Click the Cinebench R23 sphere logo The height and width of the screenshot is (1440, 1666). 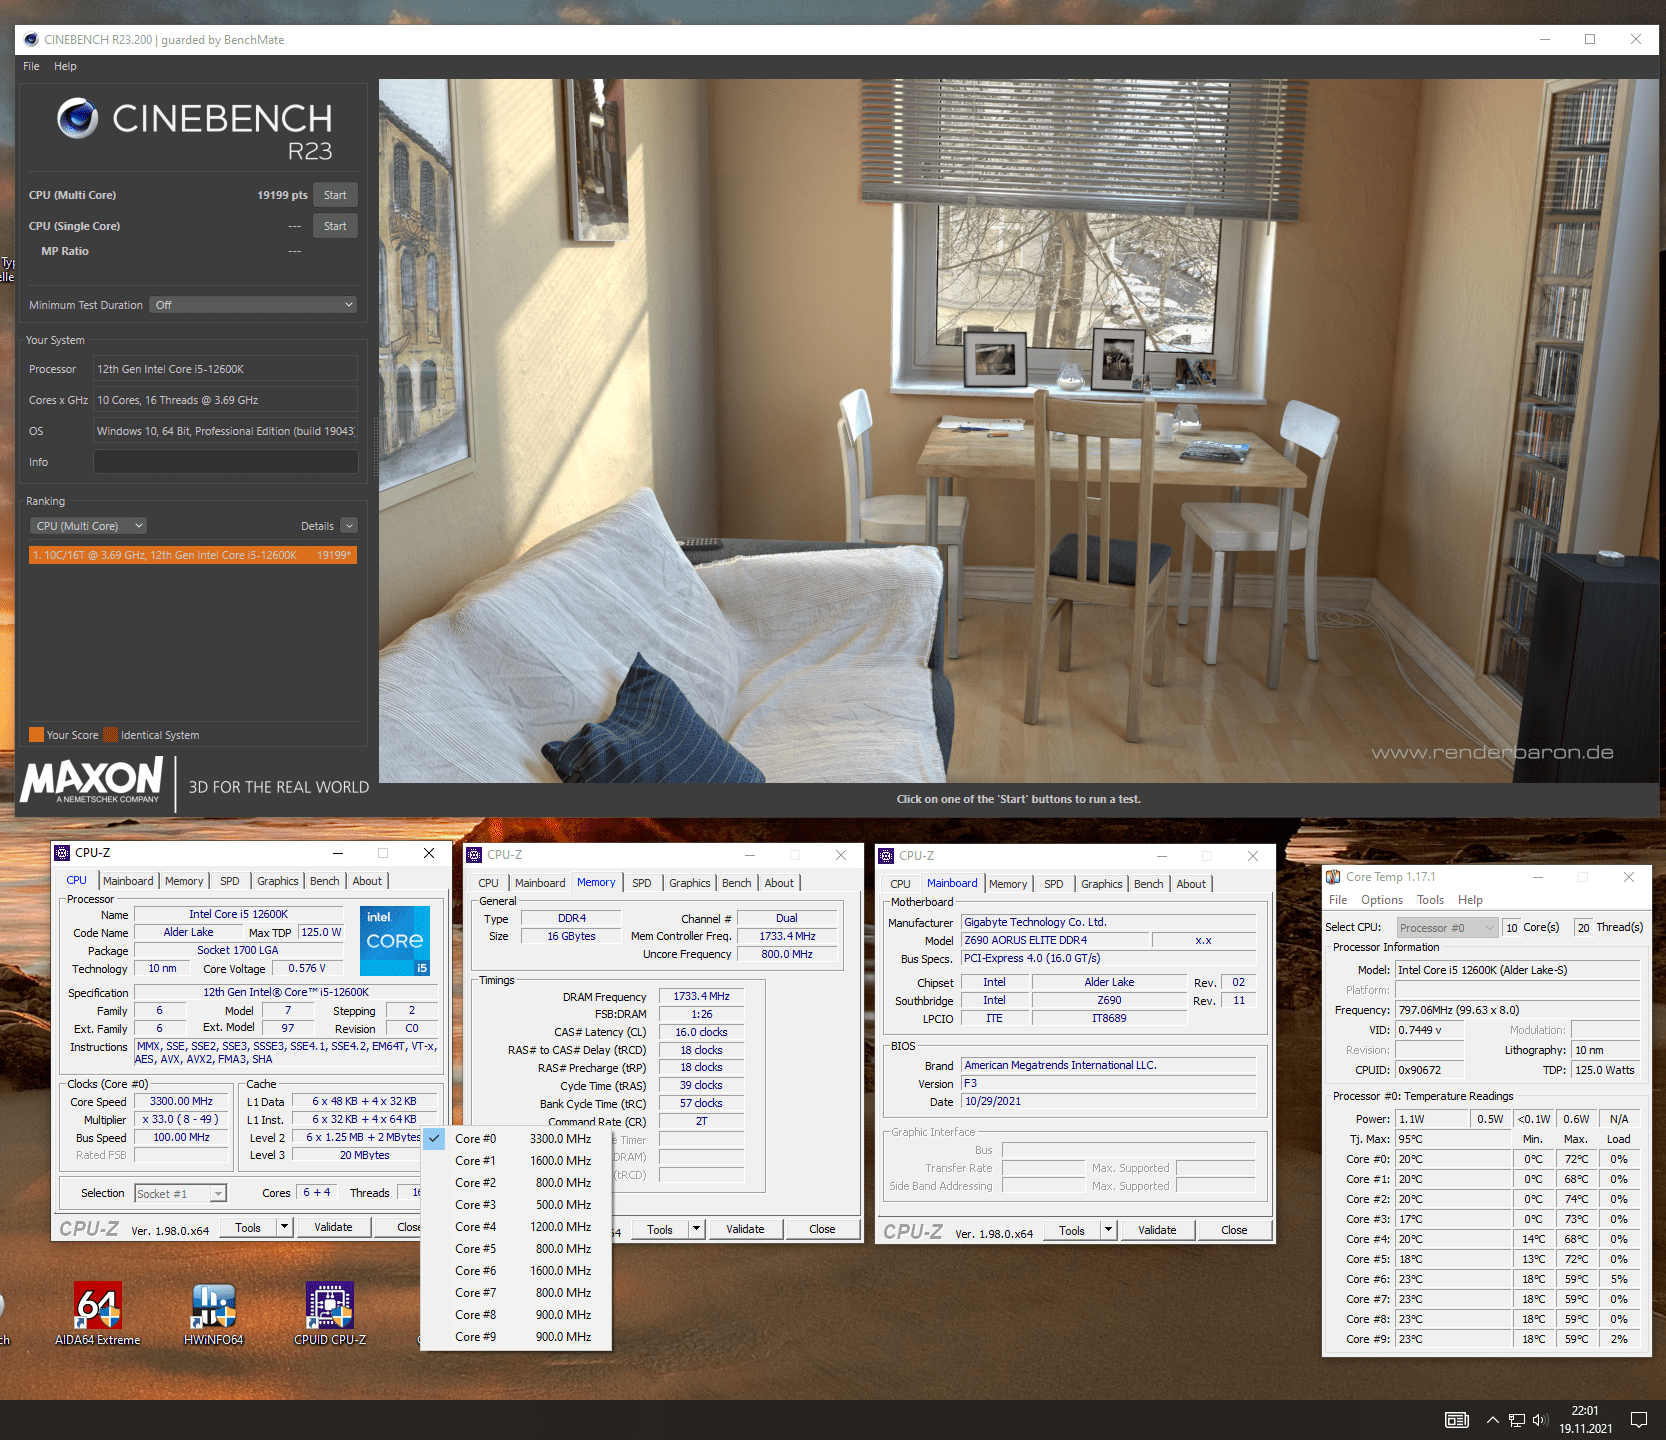click(x=77, y=118)
